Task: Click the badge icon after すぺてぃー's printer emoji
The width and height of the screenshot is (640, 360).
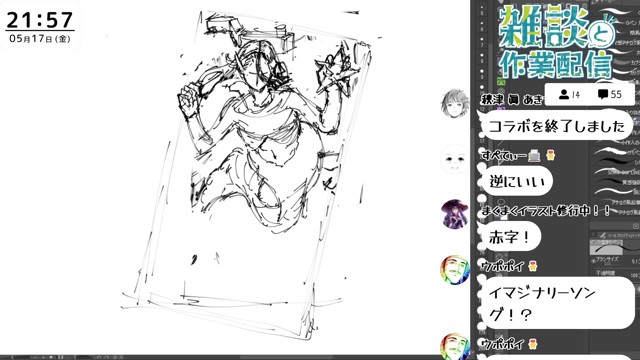Action: click(x=551, y=156)
